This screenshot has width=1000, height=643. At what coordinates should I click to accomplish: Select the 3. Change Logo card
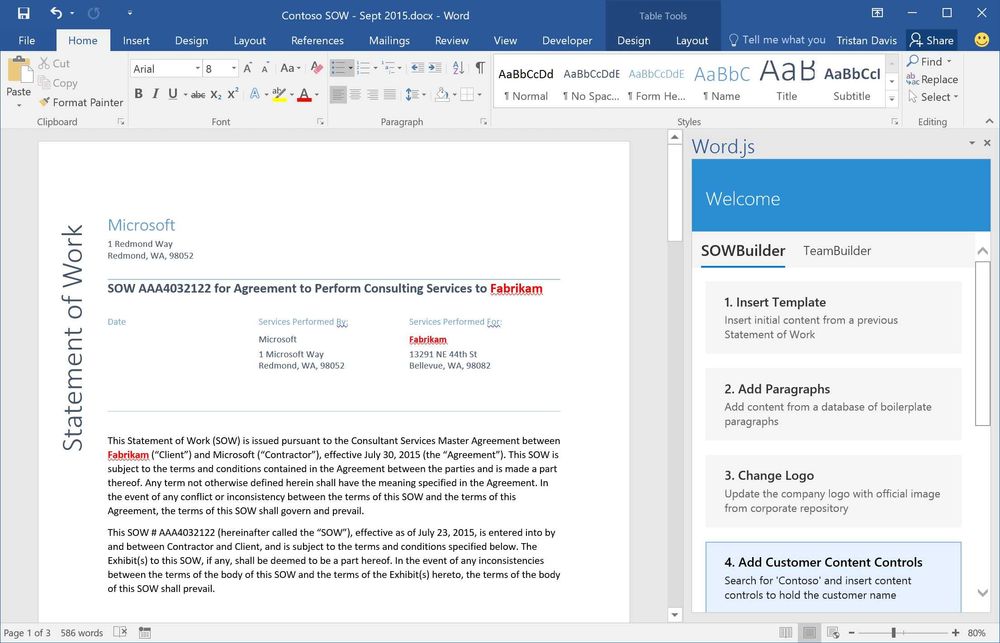(833, 491)
